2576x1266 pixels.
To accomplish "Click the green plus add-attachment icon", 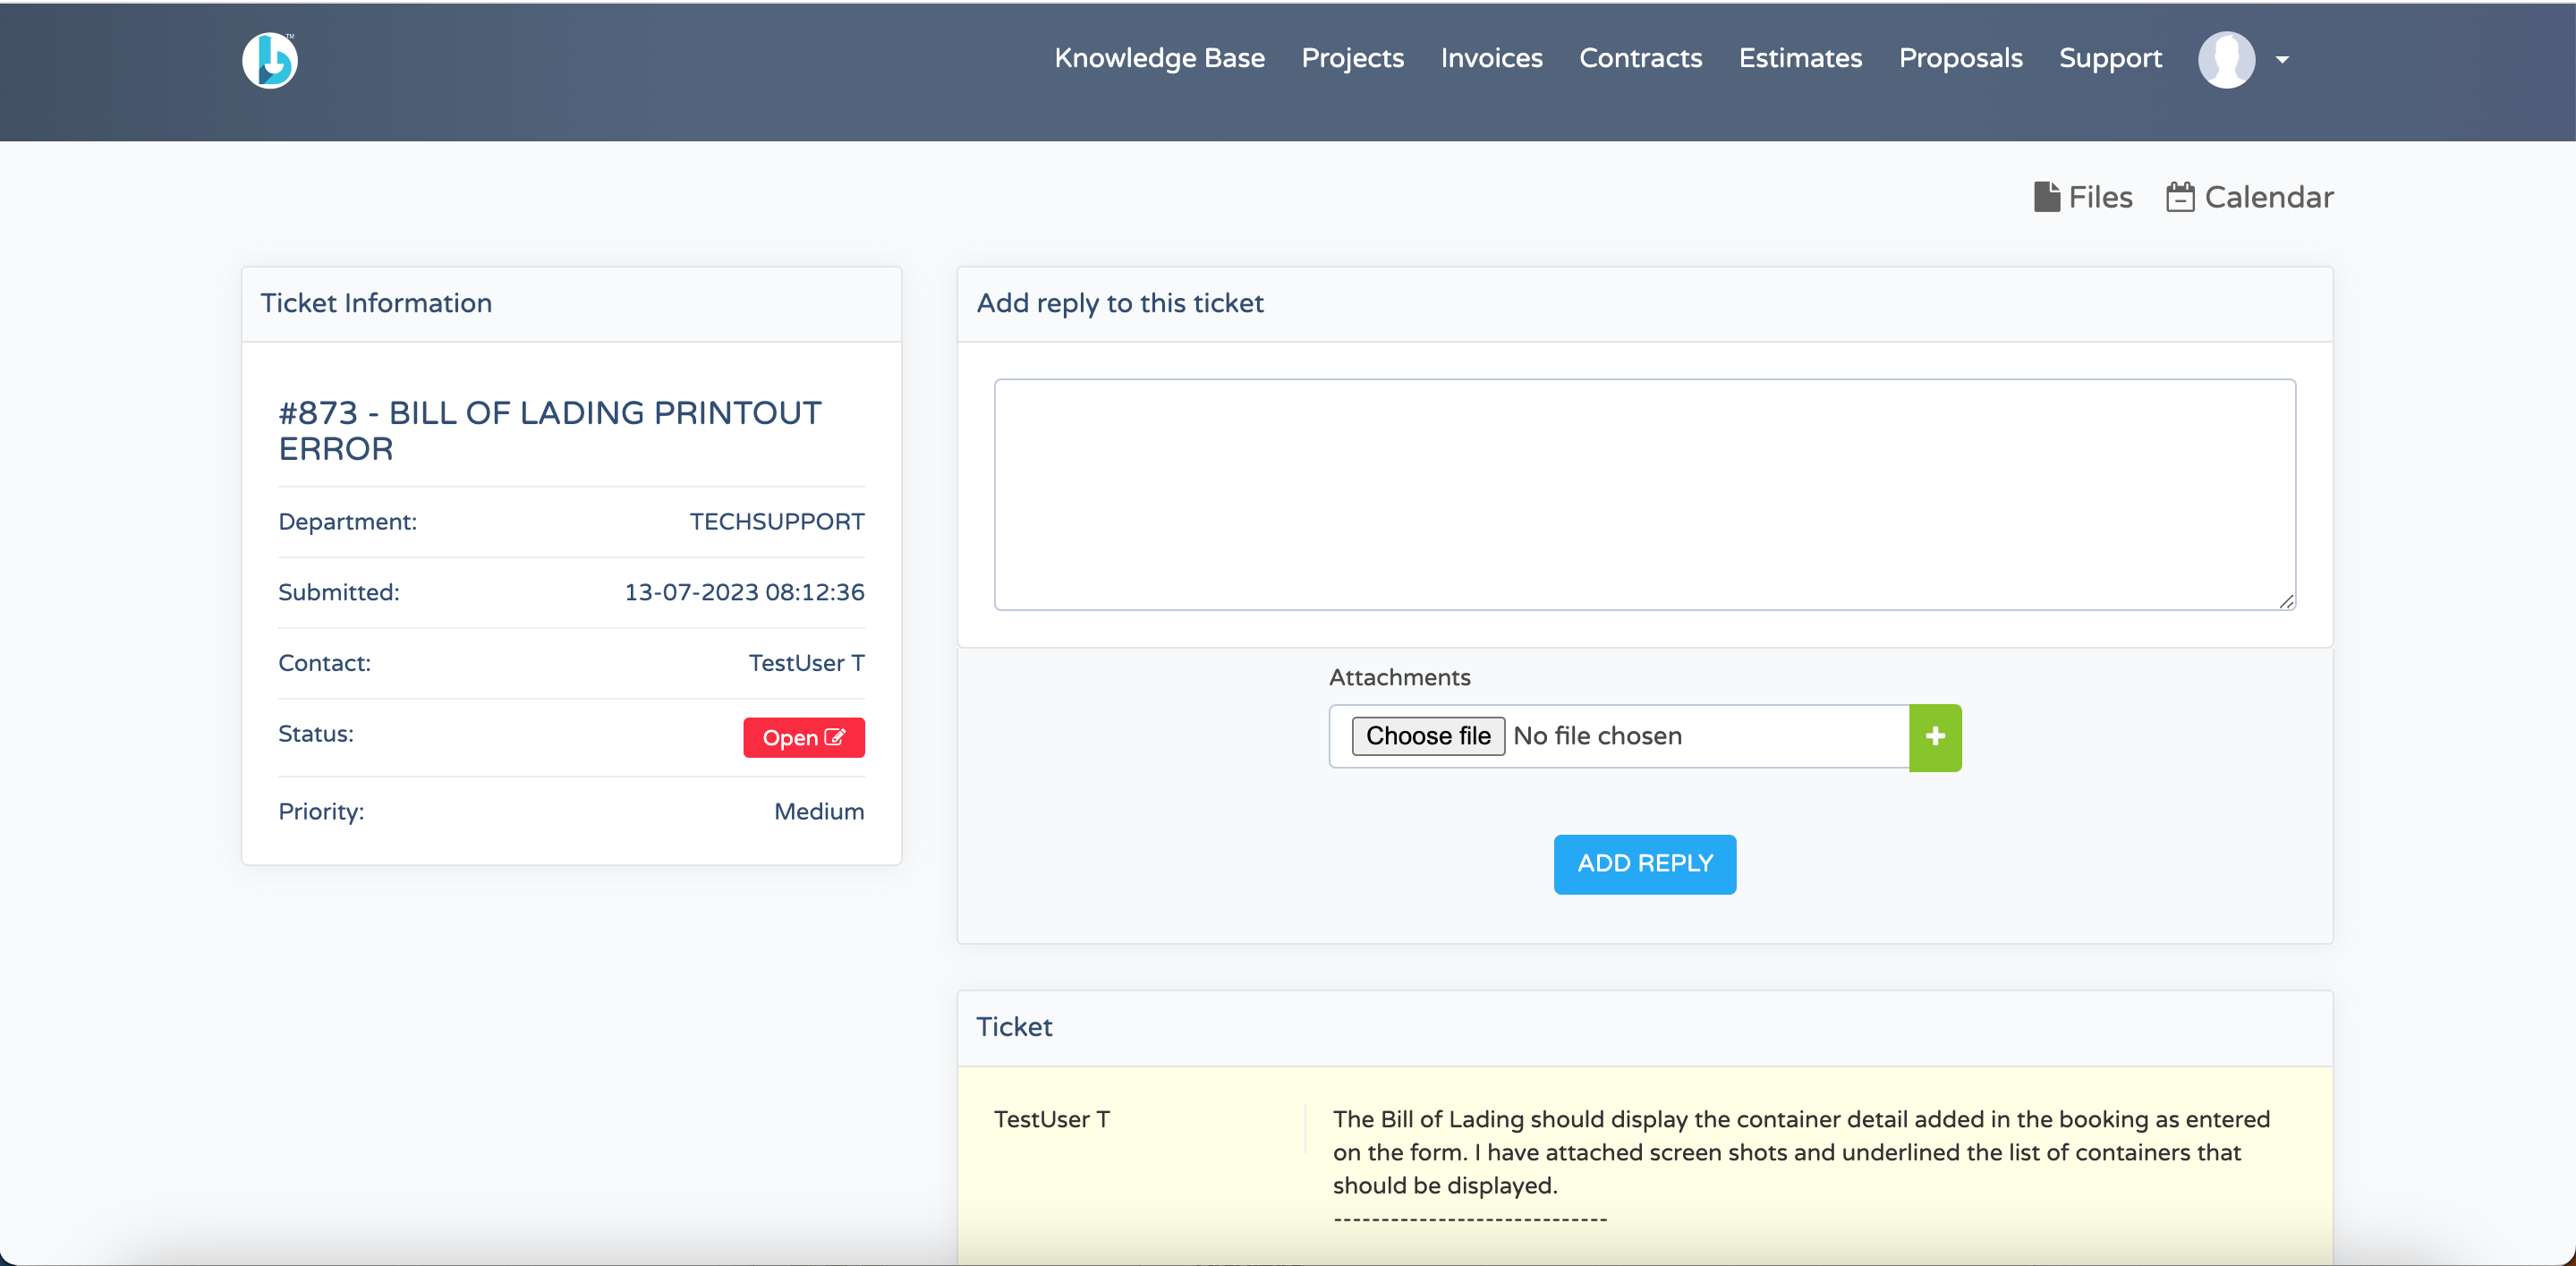I will click(1935, 737).
